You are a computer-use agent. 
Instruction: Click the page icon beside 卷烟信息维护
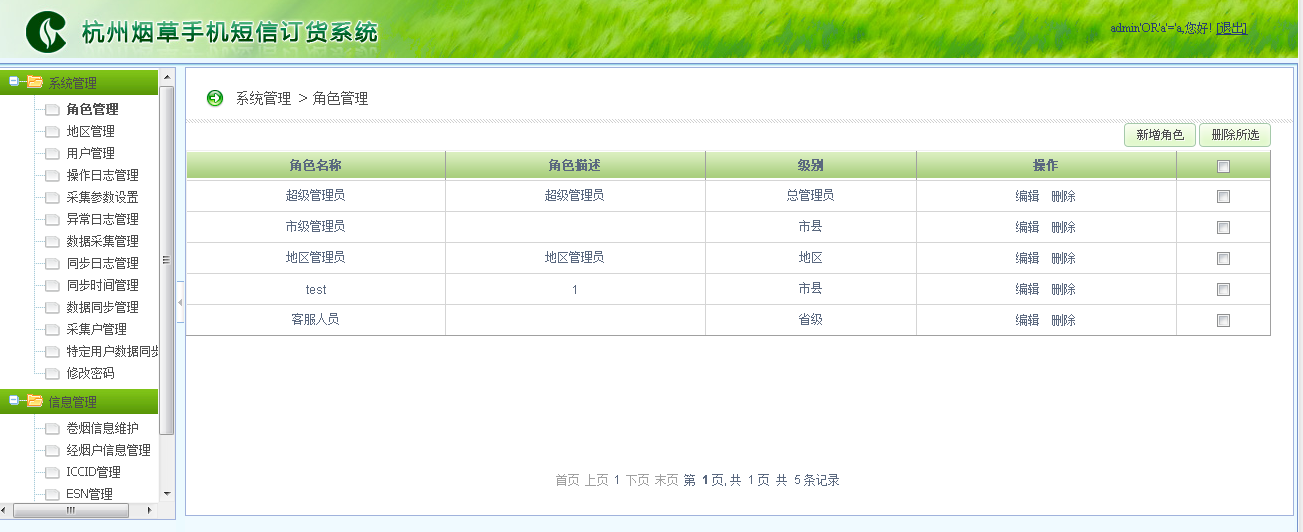(52, 429)
